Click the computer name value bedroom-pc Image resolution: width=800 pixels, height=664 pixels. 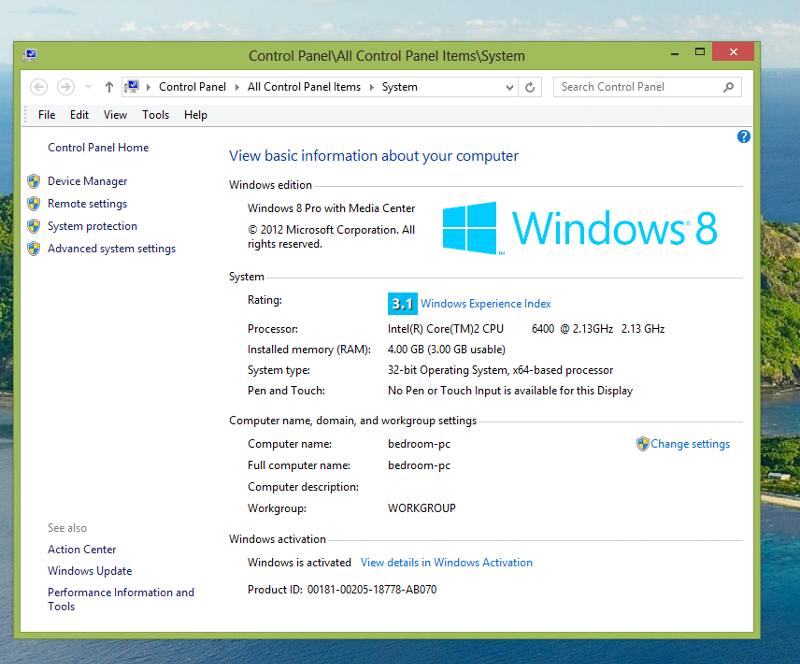[419, 444]
